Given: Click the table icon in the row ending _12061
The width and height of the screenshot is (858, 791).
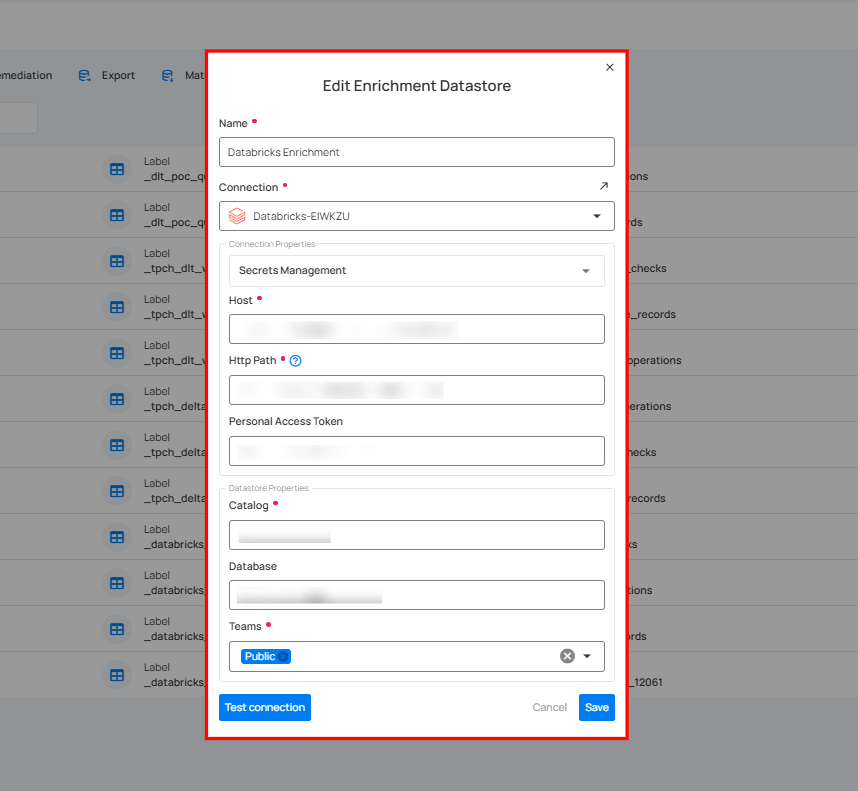Looking at the screenshot, I should pyautogui.click(x=117, y=675).
